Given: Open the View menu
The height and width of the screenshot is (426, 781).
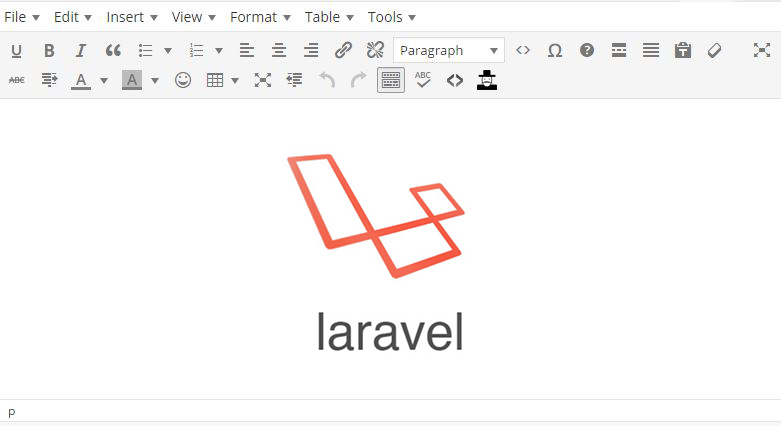Looking at the screenshot, I should pos(194,17).
